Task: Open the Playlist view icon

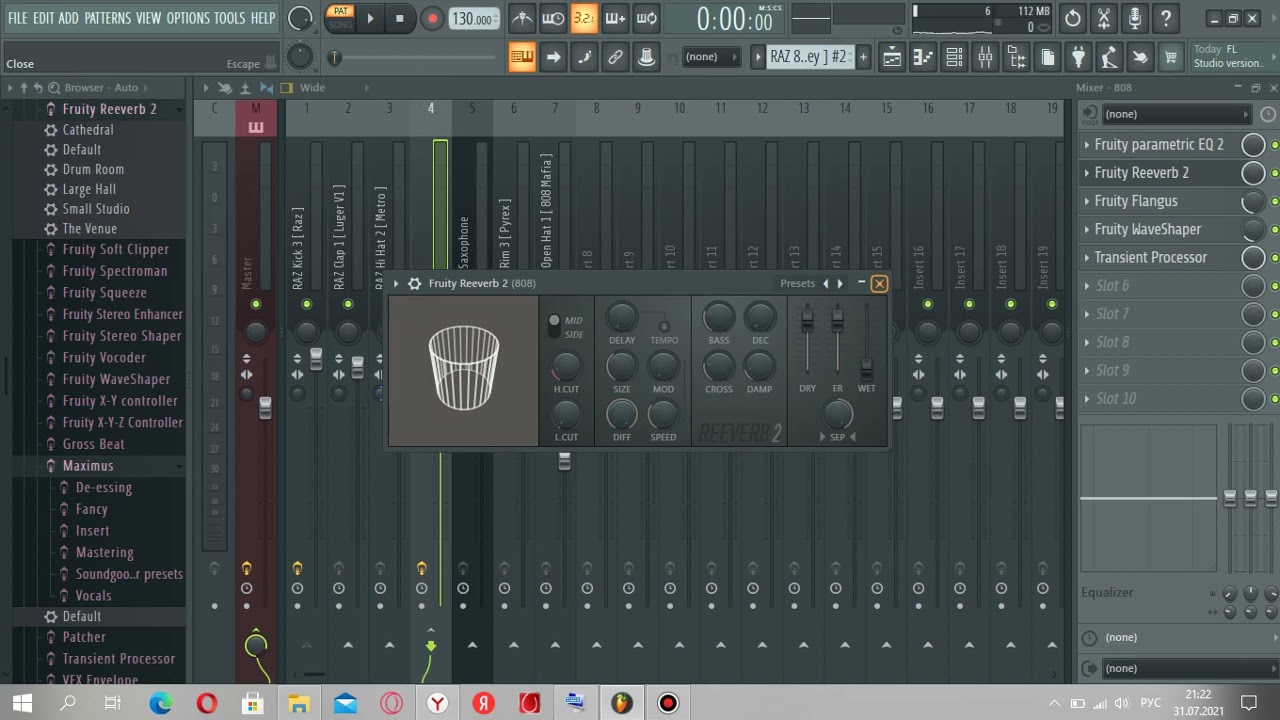Action: pos(892,57)
